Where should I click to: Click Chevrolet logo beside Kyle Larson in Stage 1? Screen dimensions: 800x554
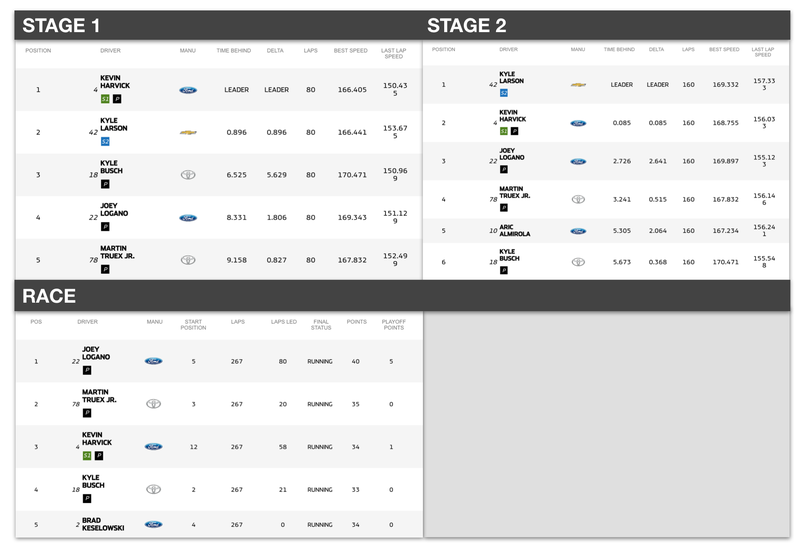188,133
